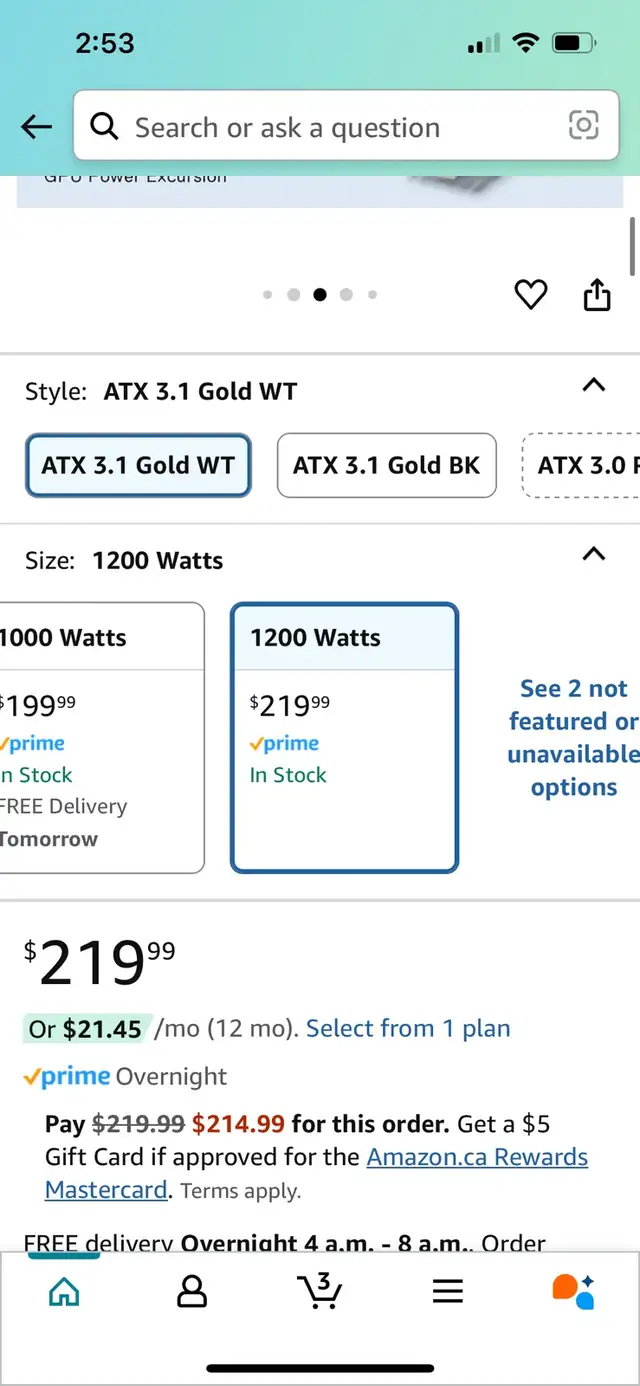The height and width of the screenshot is (1386, 640).
Task: Collapse the Style section chevron
Action: pyautogui.click(x=594, y=385)
